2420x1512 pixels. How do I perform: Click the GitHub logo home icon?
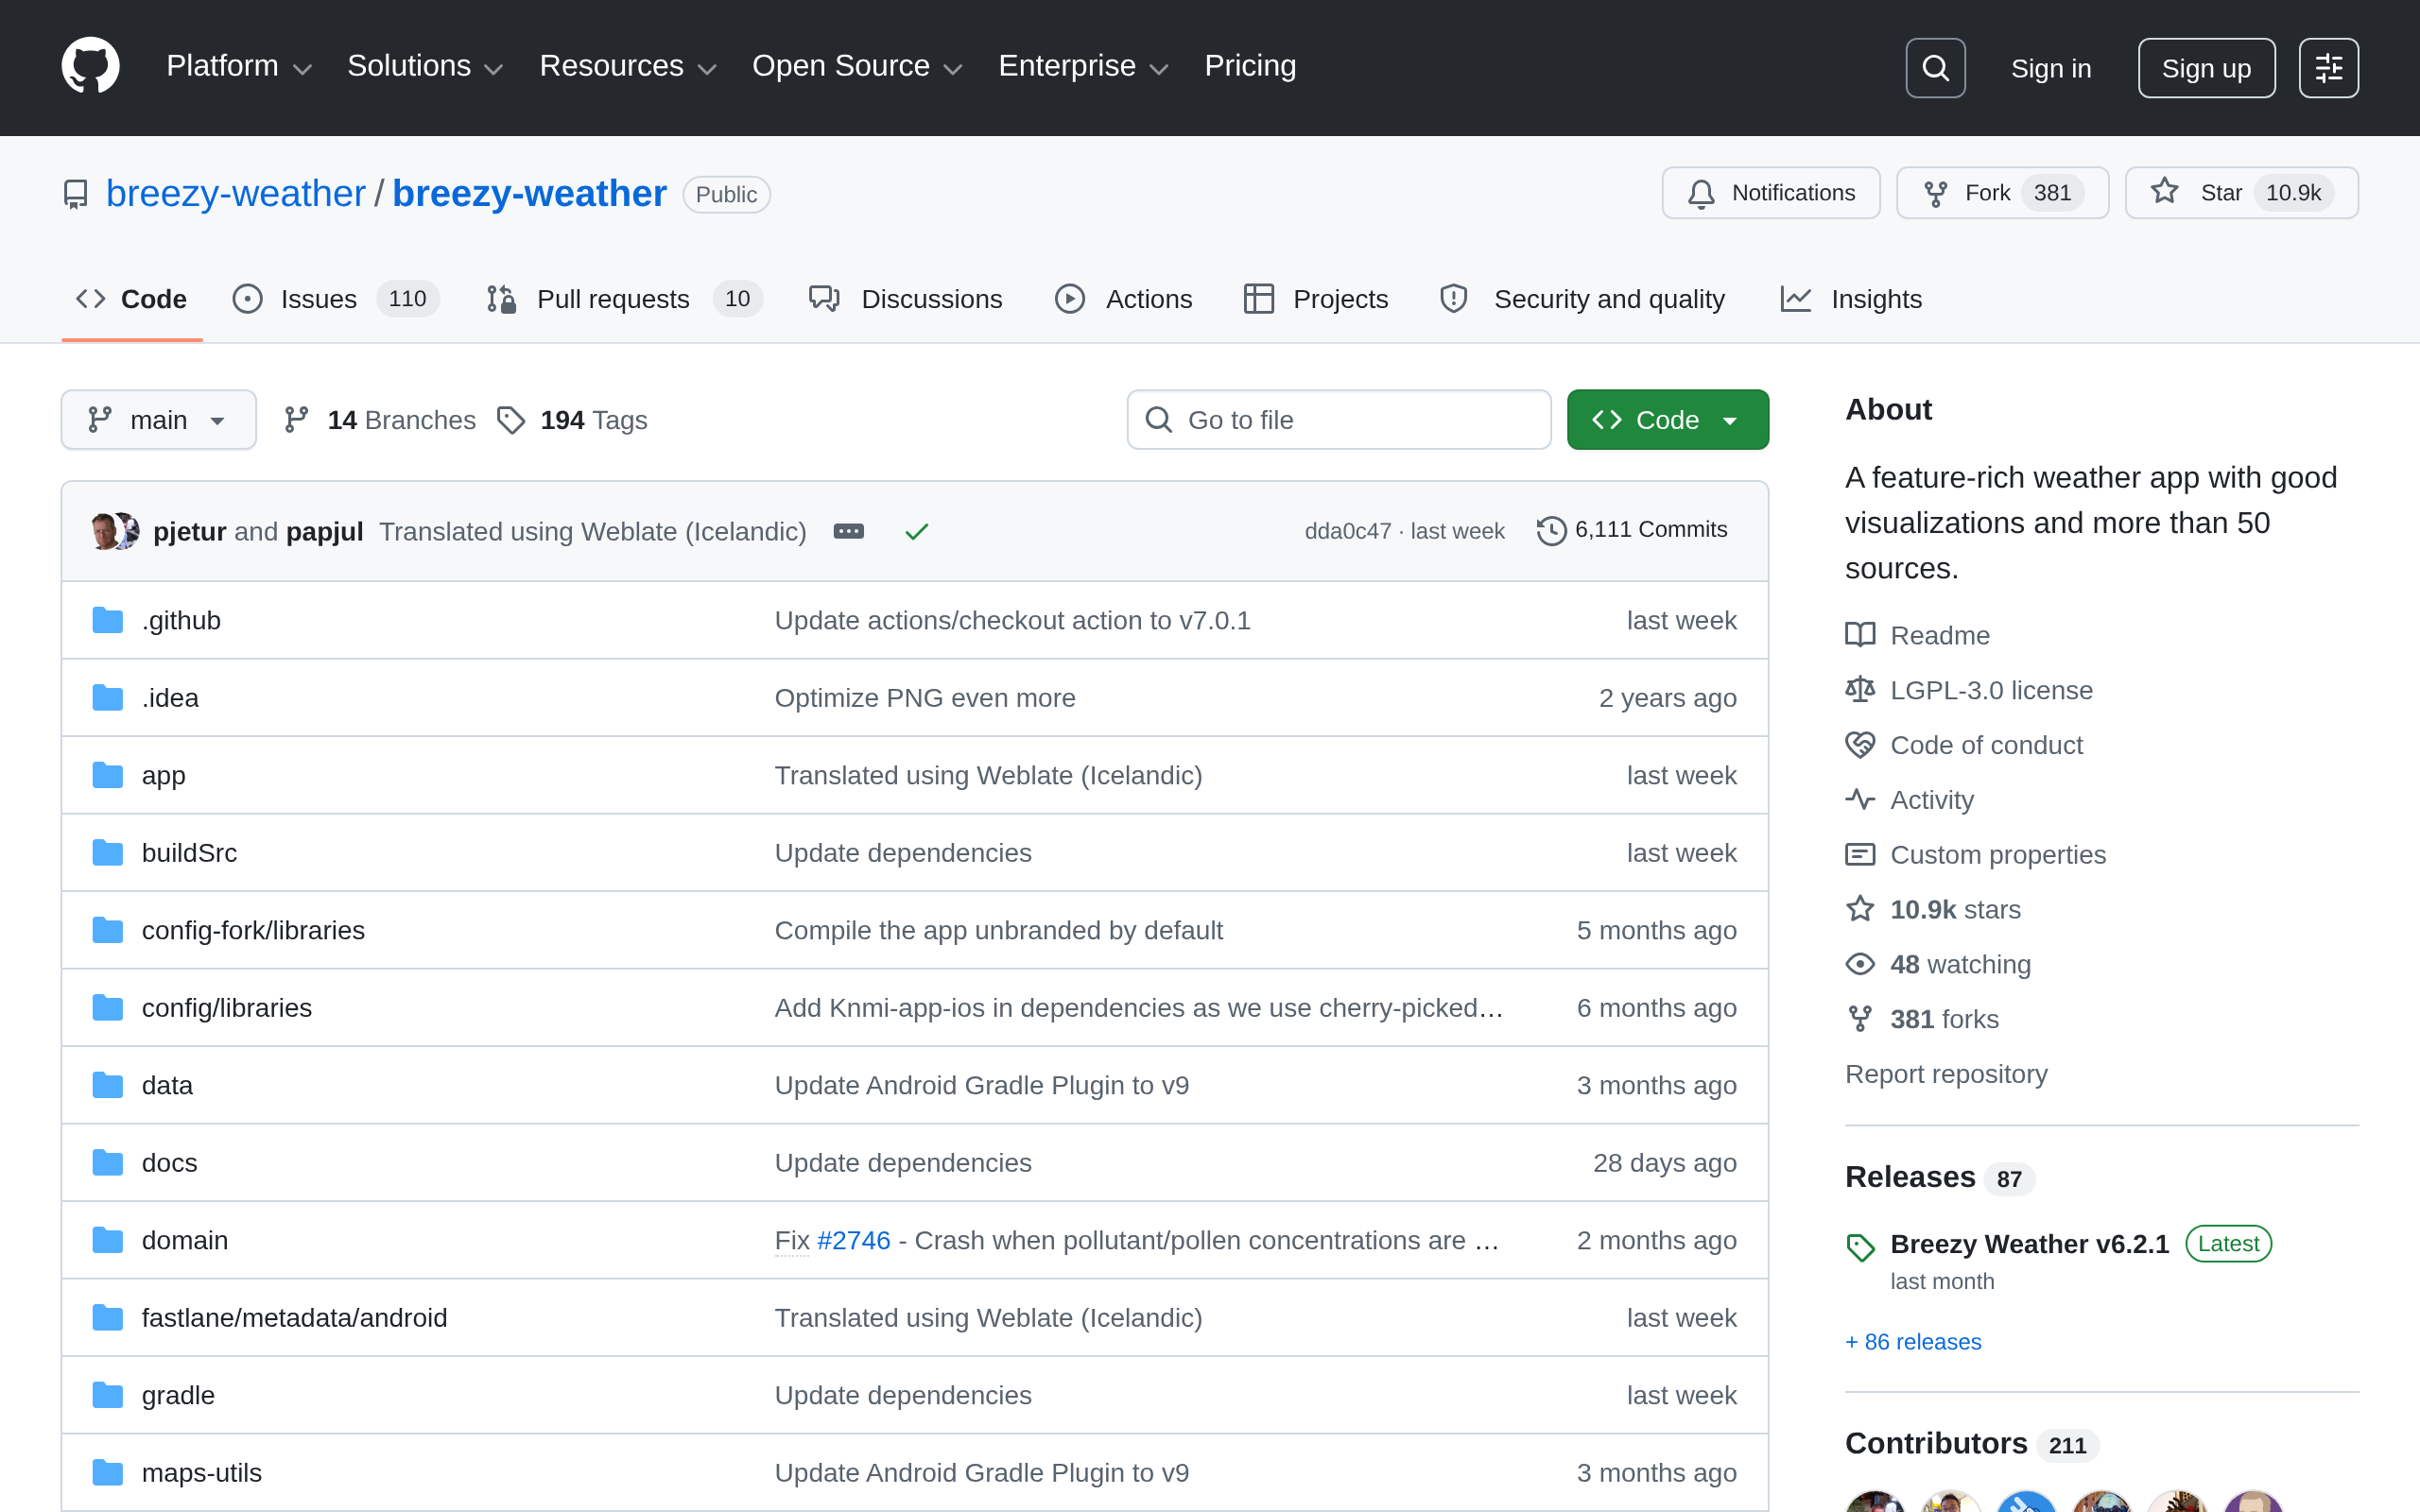point(90,66)
